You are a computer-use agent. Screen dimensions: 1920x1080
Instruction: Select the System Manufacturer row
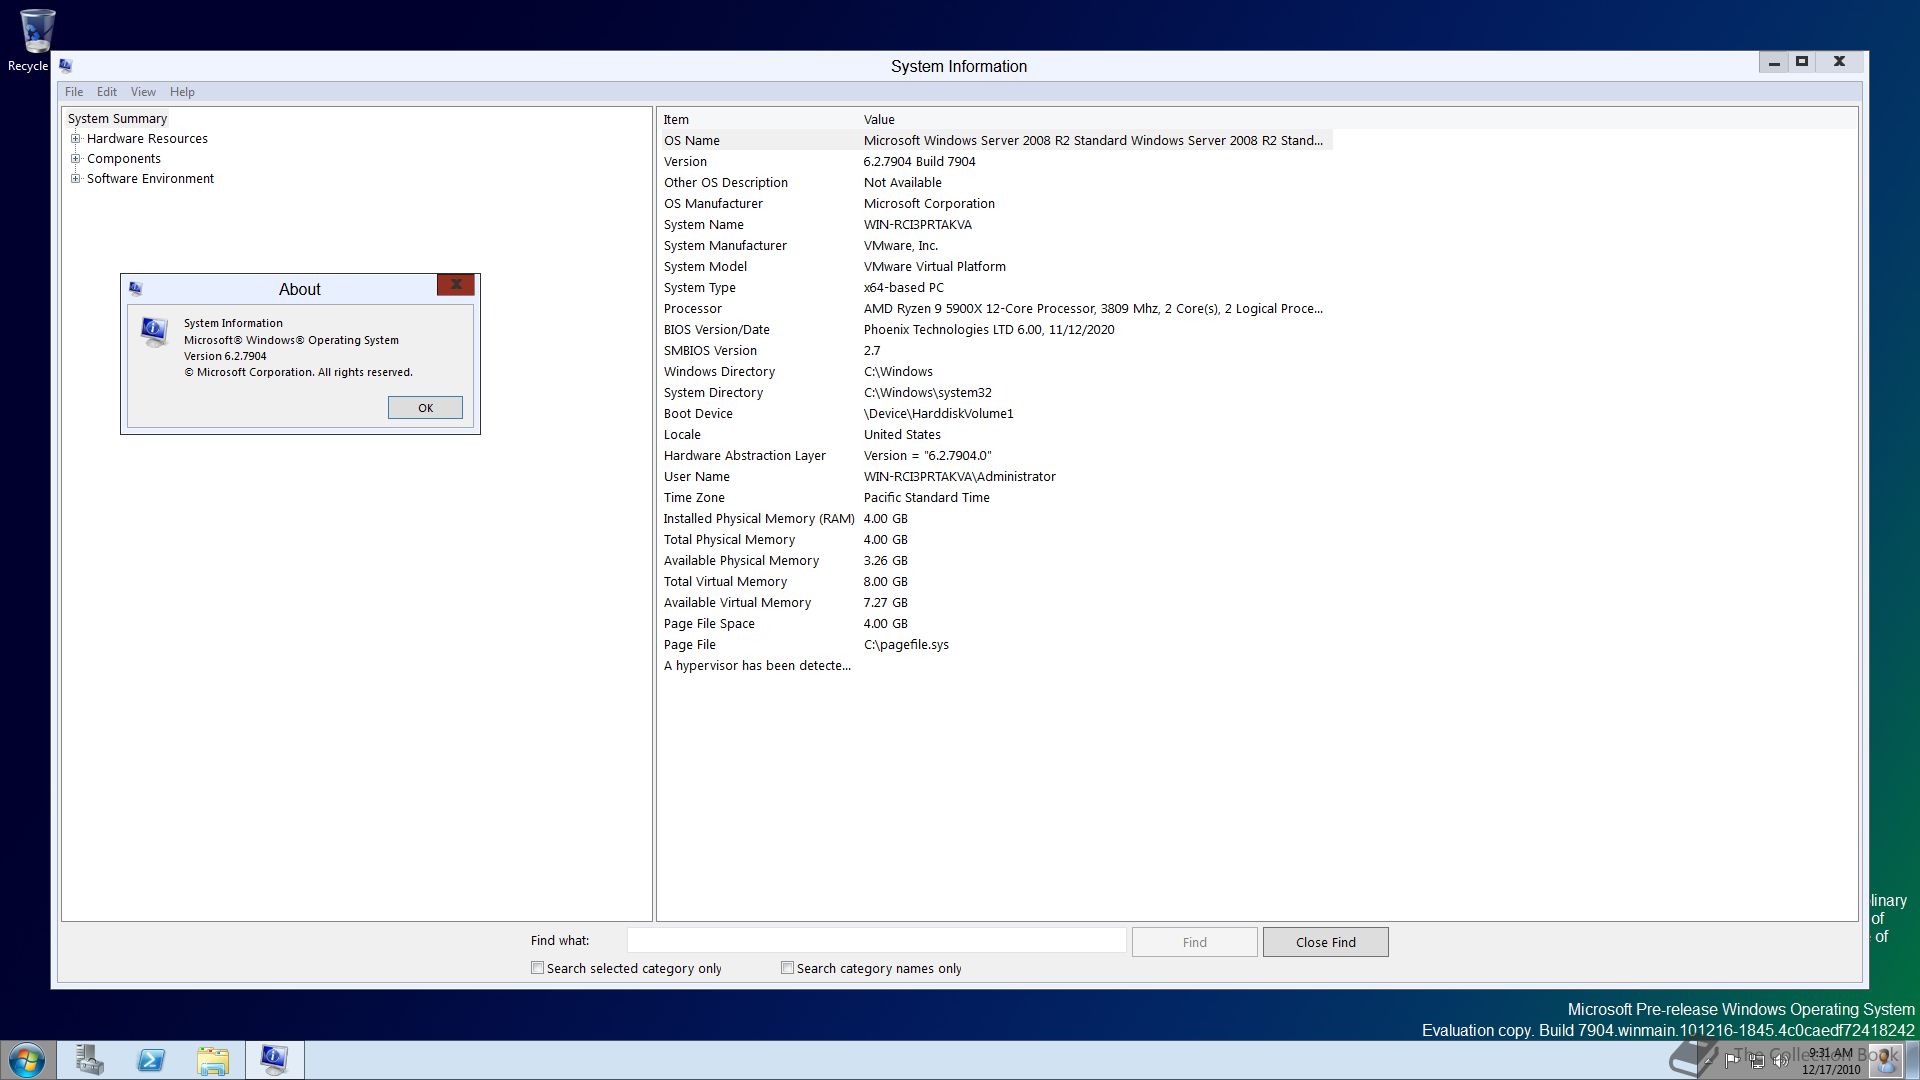pos(995,246)
